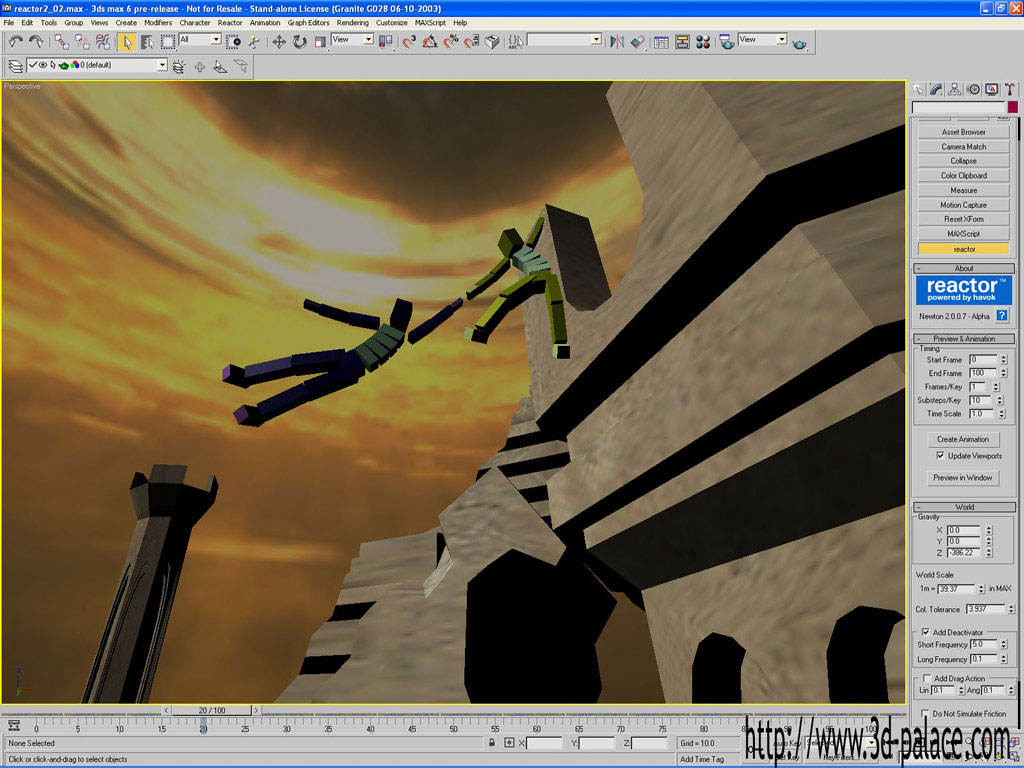Screen dimensions: 1024x768
Task: Enable the Do Not Simulate Friction checkbox
Action: (x=925, y=713)
